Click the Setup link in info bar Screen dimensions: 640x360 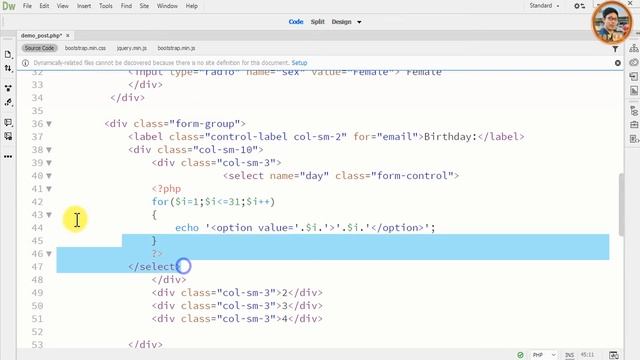coord(299,63)
